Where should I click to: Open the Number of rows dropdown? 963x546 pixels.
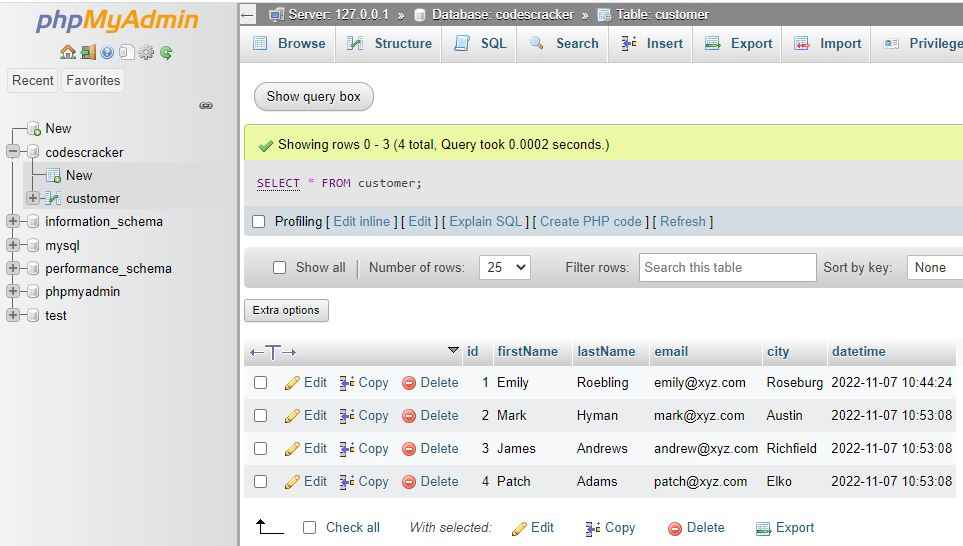(505, 267)
